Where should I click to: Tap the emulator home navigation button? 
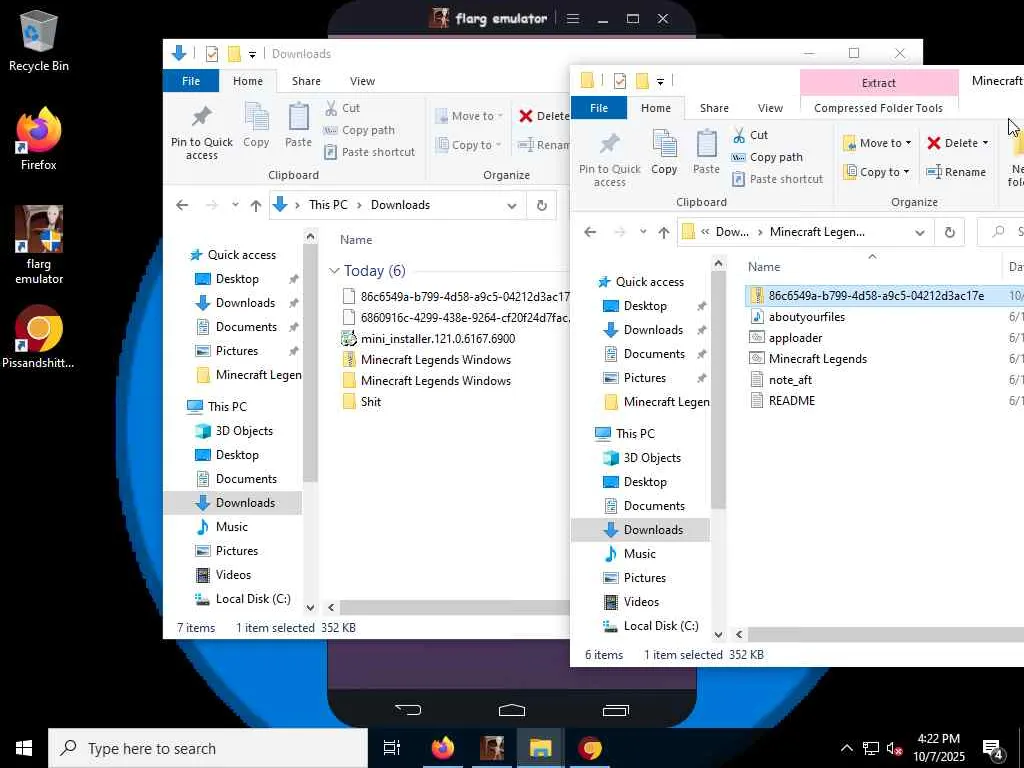pyautogui.click(x=511, y=710)
